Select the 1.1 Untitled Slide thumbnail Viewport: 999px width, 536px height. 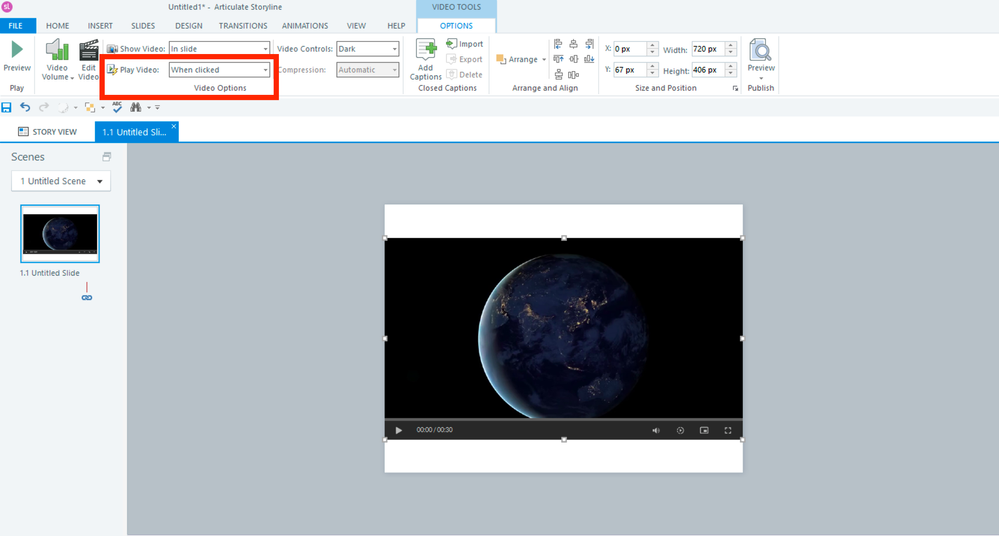tap(60, 234)
